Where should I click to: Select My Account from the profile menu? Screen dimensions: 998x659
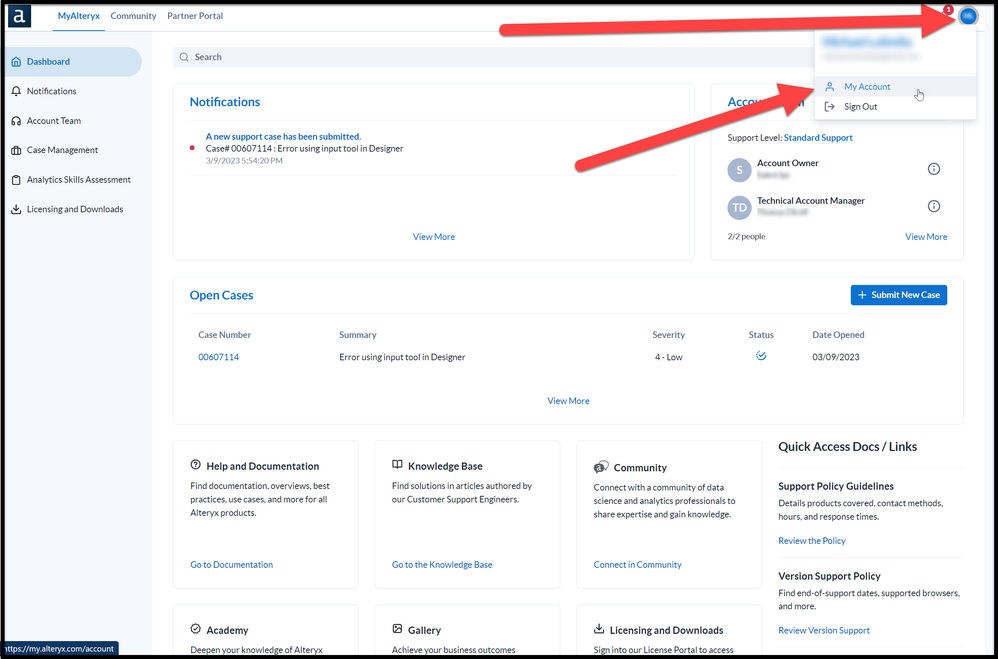tap(895, 87)
